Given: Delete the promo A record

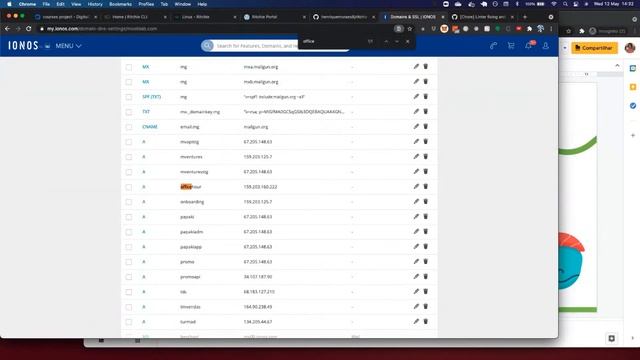Looking at the screenshot, I should tap(426, 262).
